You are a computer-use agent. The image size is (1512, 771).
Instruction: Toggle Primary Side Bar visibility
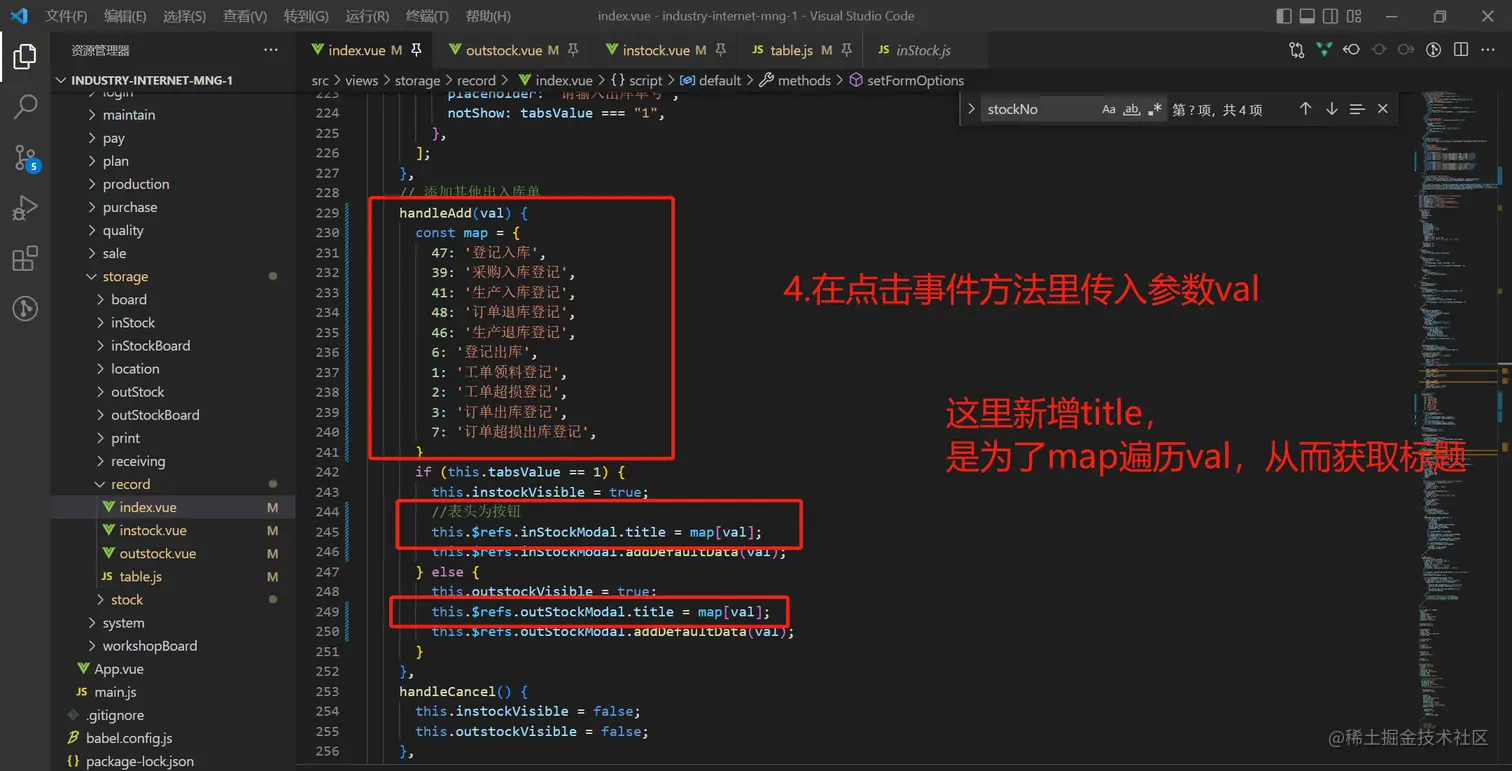click(1285, 16)
